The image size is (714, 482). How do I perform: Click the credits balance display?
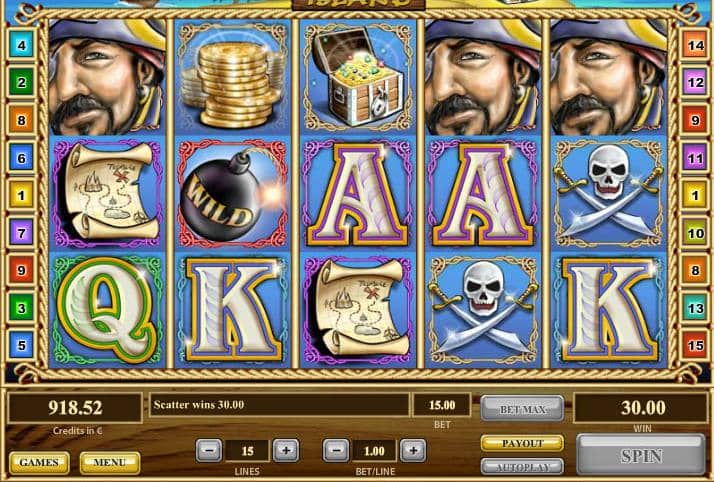(x=75, y=408)
